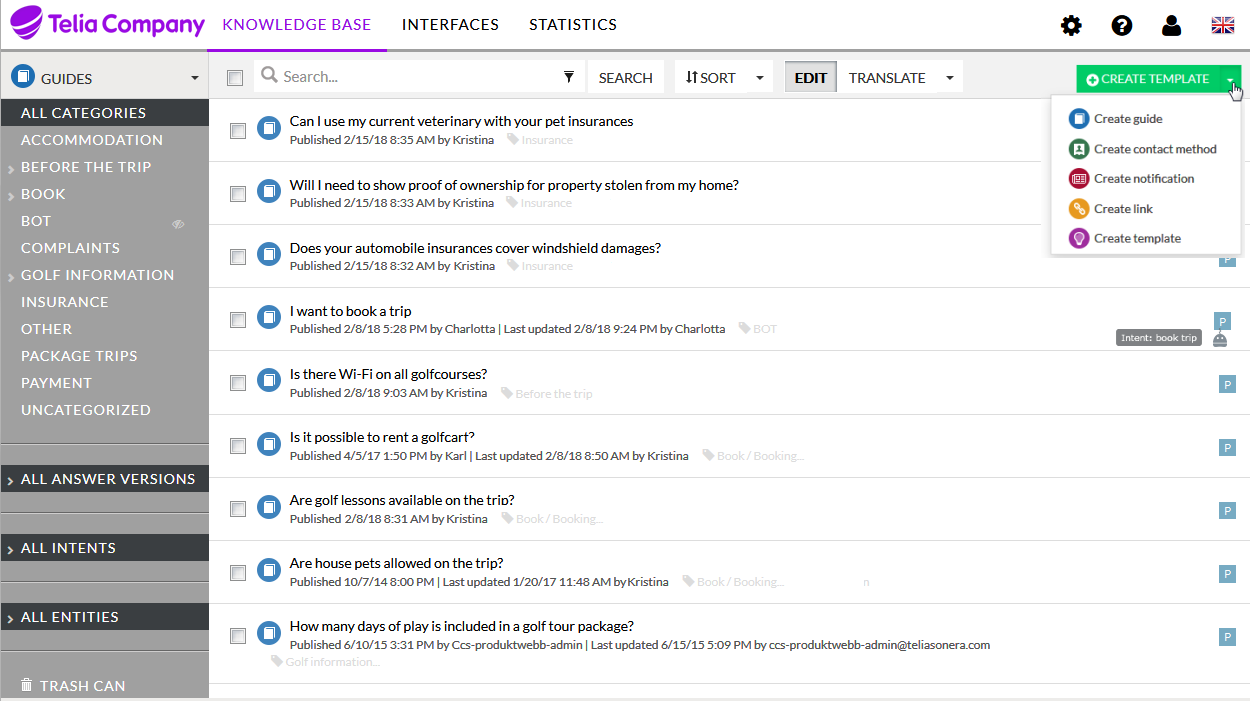Select checkbox for 'Are house pets allowed on the trip?'
The height and width of the screenshot is (701, 1250).
[x=238, y=573]
